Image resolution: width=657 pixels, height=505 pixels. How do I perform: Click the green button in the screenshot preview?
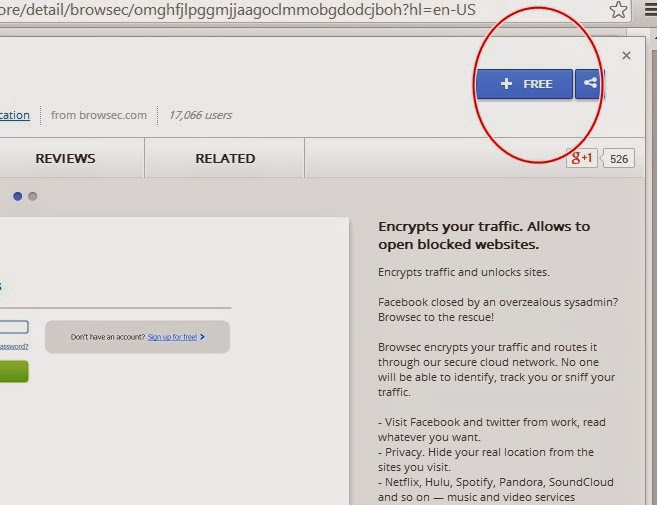pos(14,371)
